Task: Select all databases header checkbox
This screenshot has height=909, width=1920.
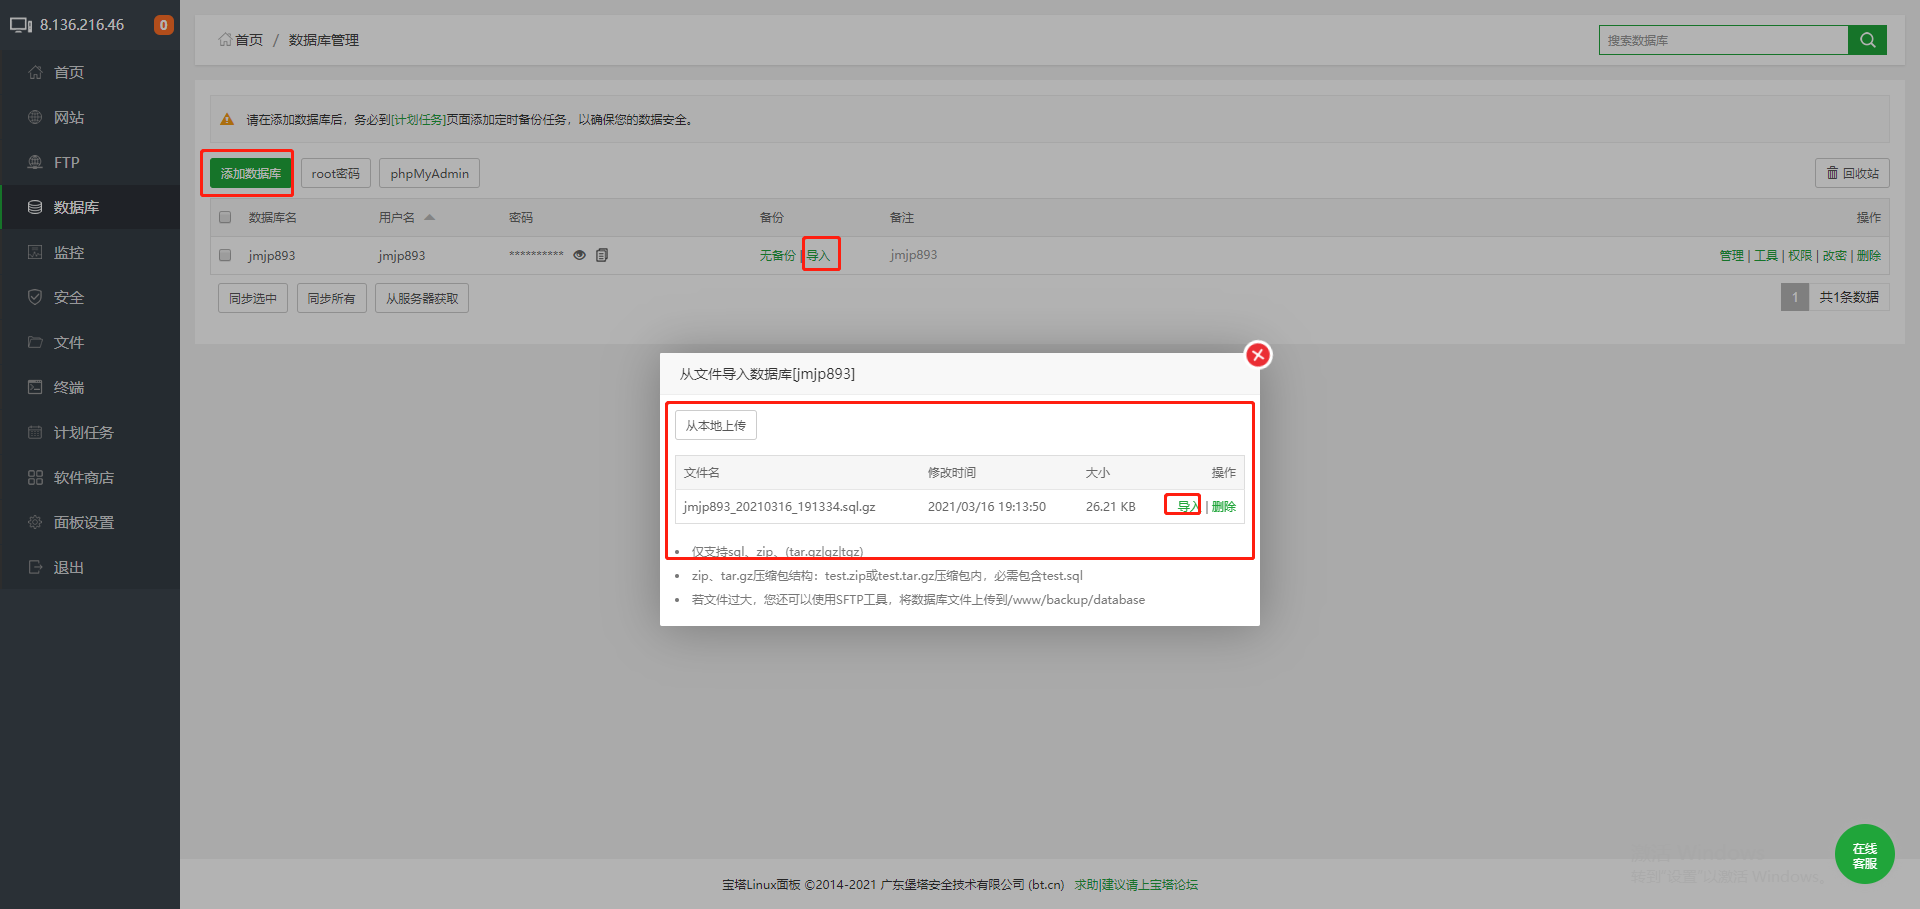Action: tap(225, 217)
